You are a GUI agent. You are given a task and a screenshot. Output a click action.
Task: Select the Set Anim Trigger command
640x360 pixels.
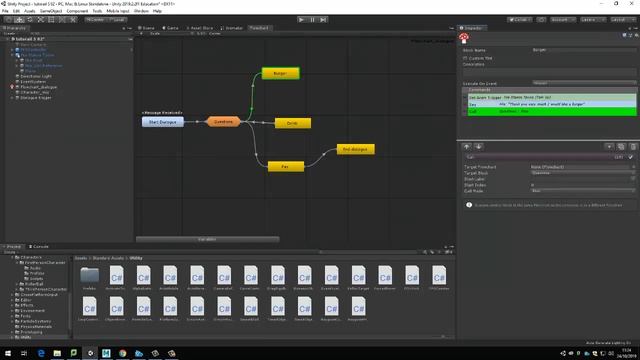551,97
